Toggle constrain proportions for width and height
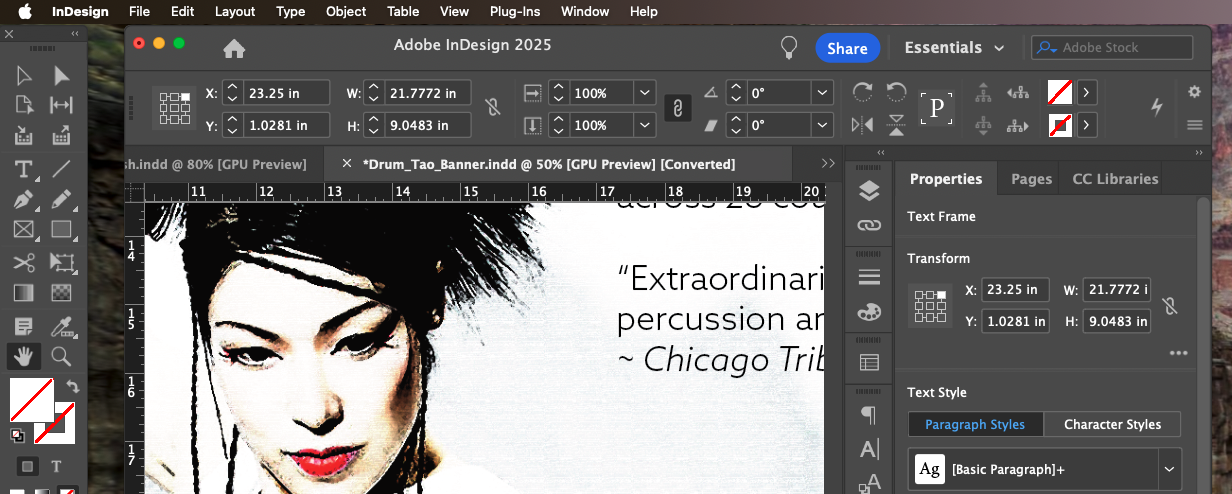Screen dimensions: 1232x494 coord(492,108)
